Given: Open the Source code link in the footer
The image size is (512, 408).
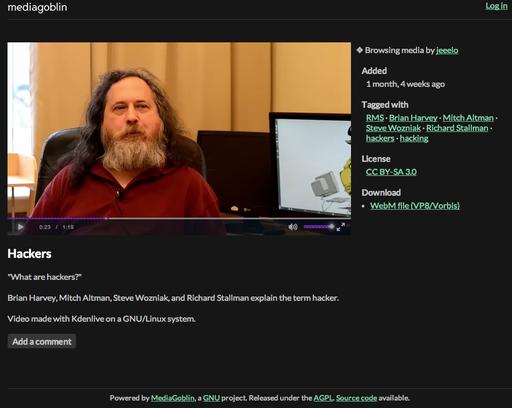Looking at the screenshot, I should [x=356, y=398].
